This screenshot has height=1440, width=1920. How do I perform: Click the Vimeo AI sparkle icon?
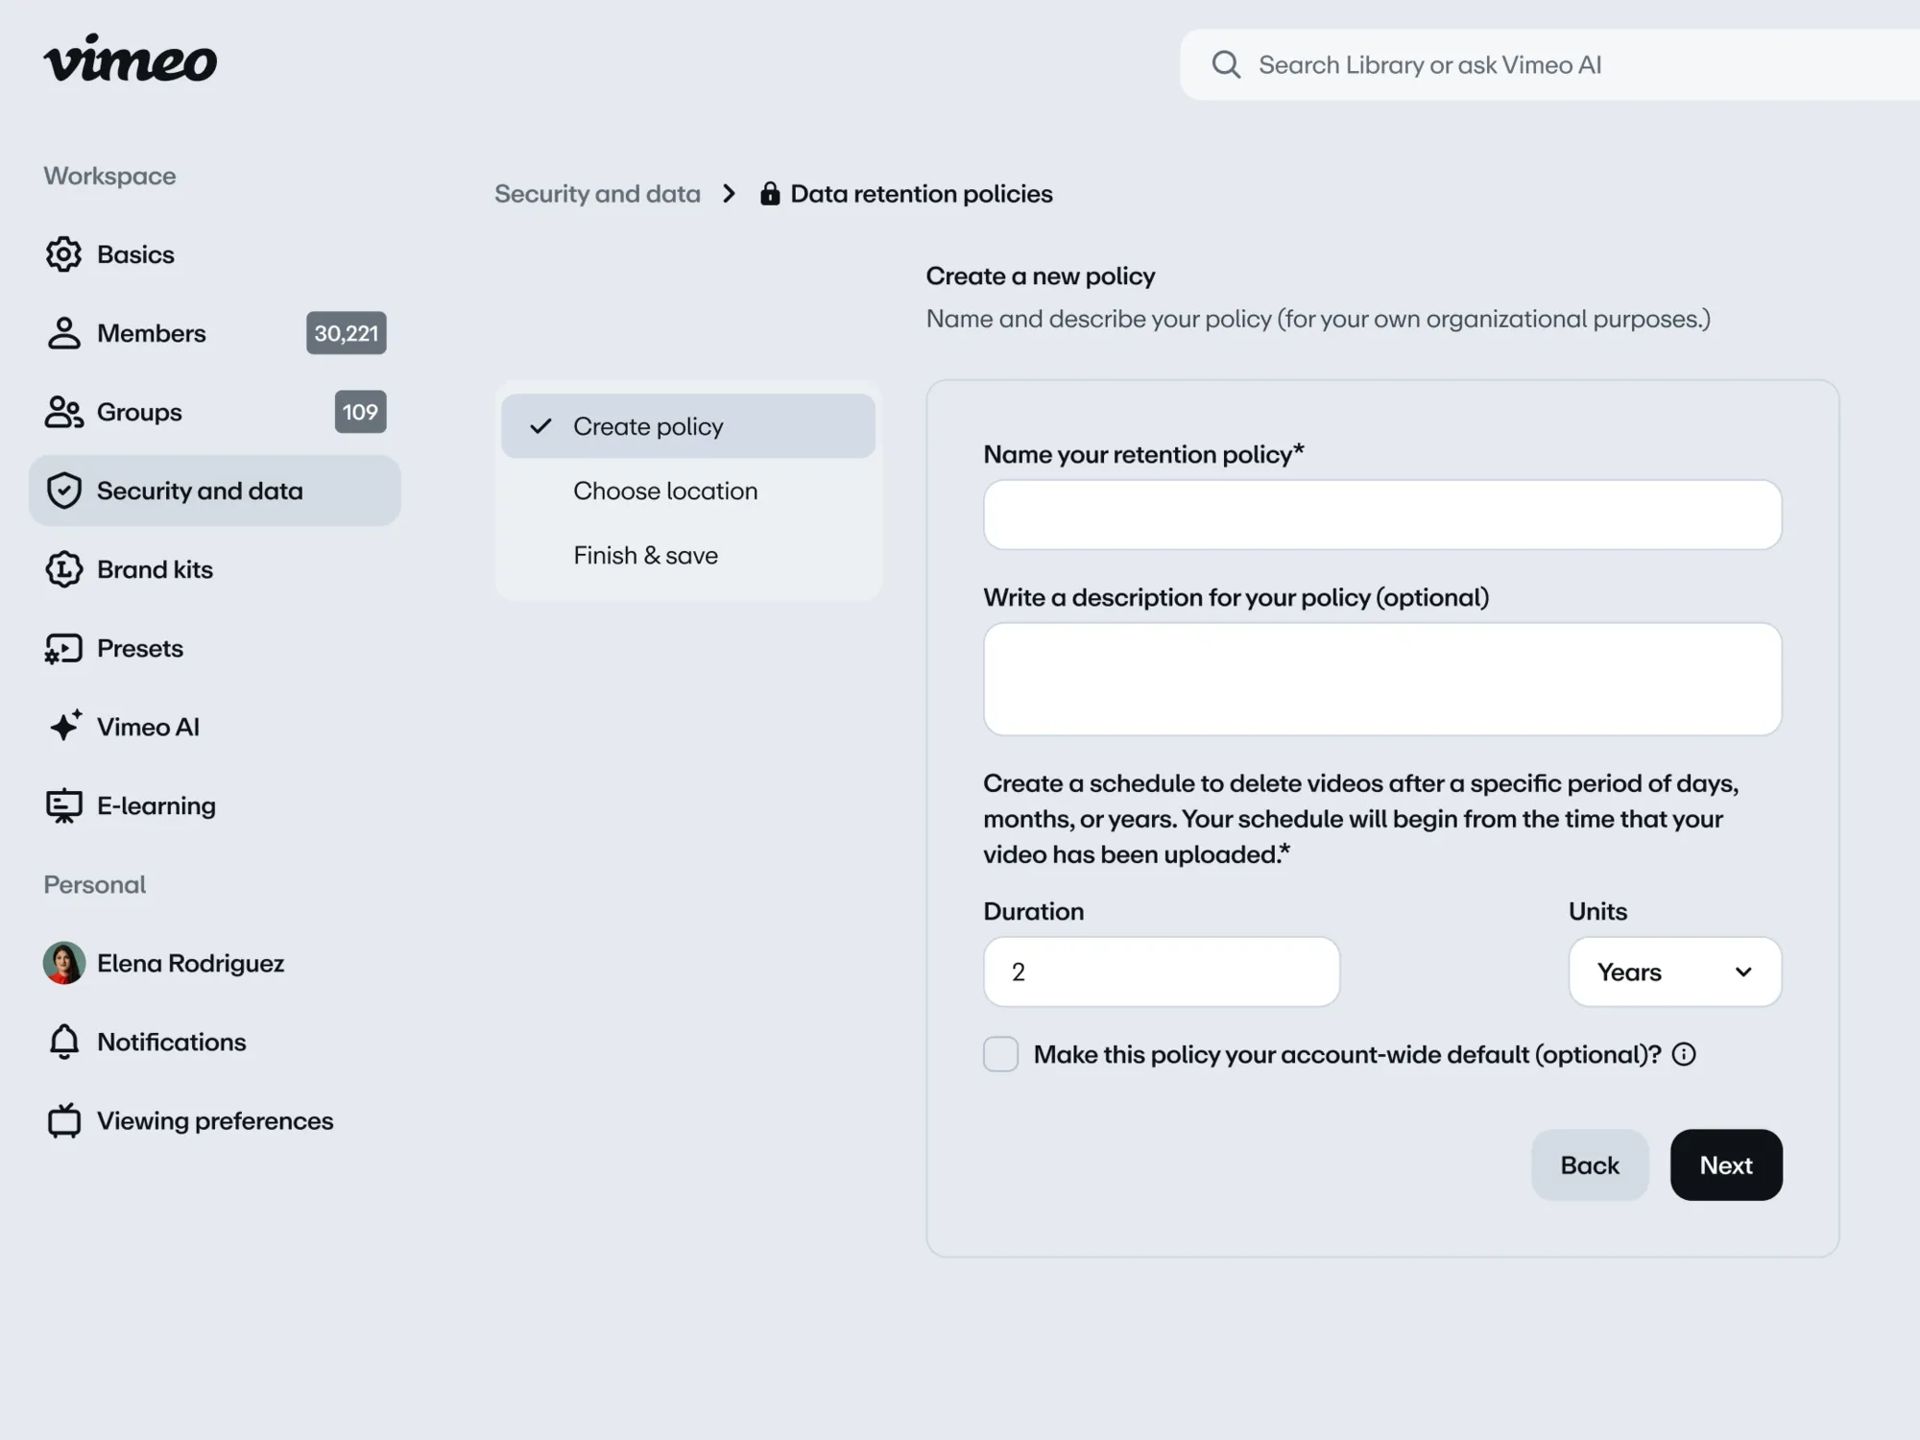(x=65, y=726)
